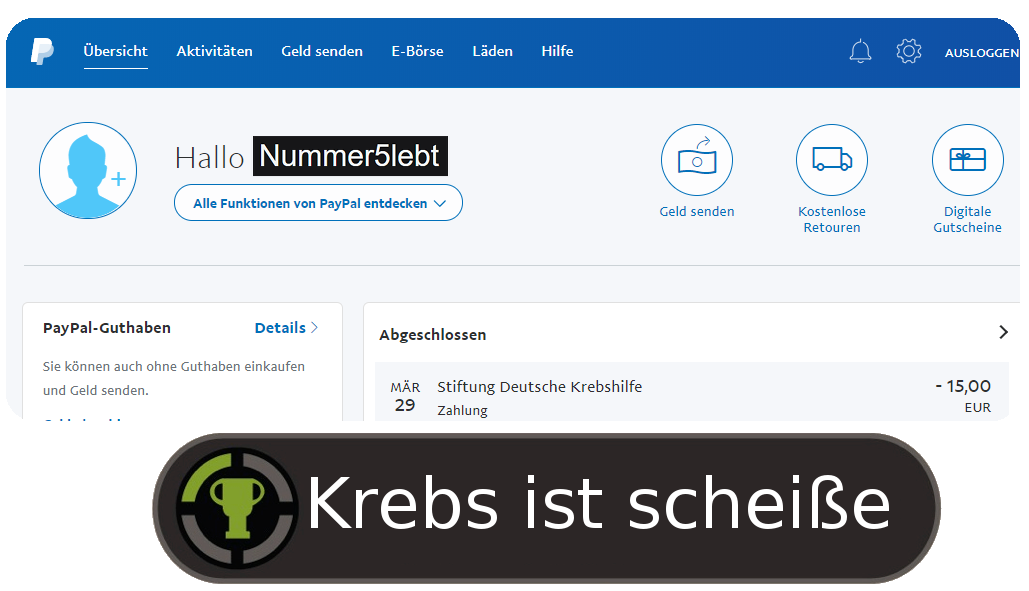Image resolution: width=1029 pixels, height=591 pixels.
Task: Open the Stiftung Deutsche Krebshilfe transaction
Action: point(692,392)
